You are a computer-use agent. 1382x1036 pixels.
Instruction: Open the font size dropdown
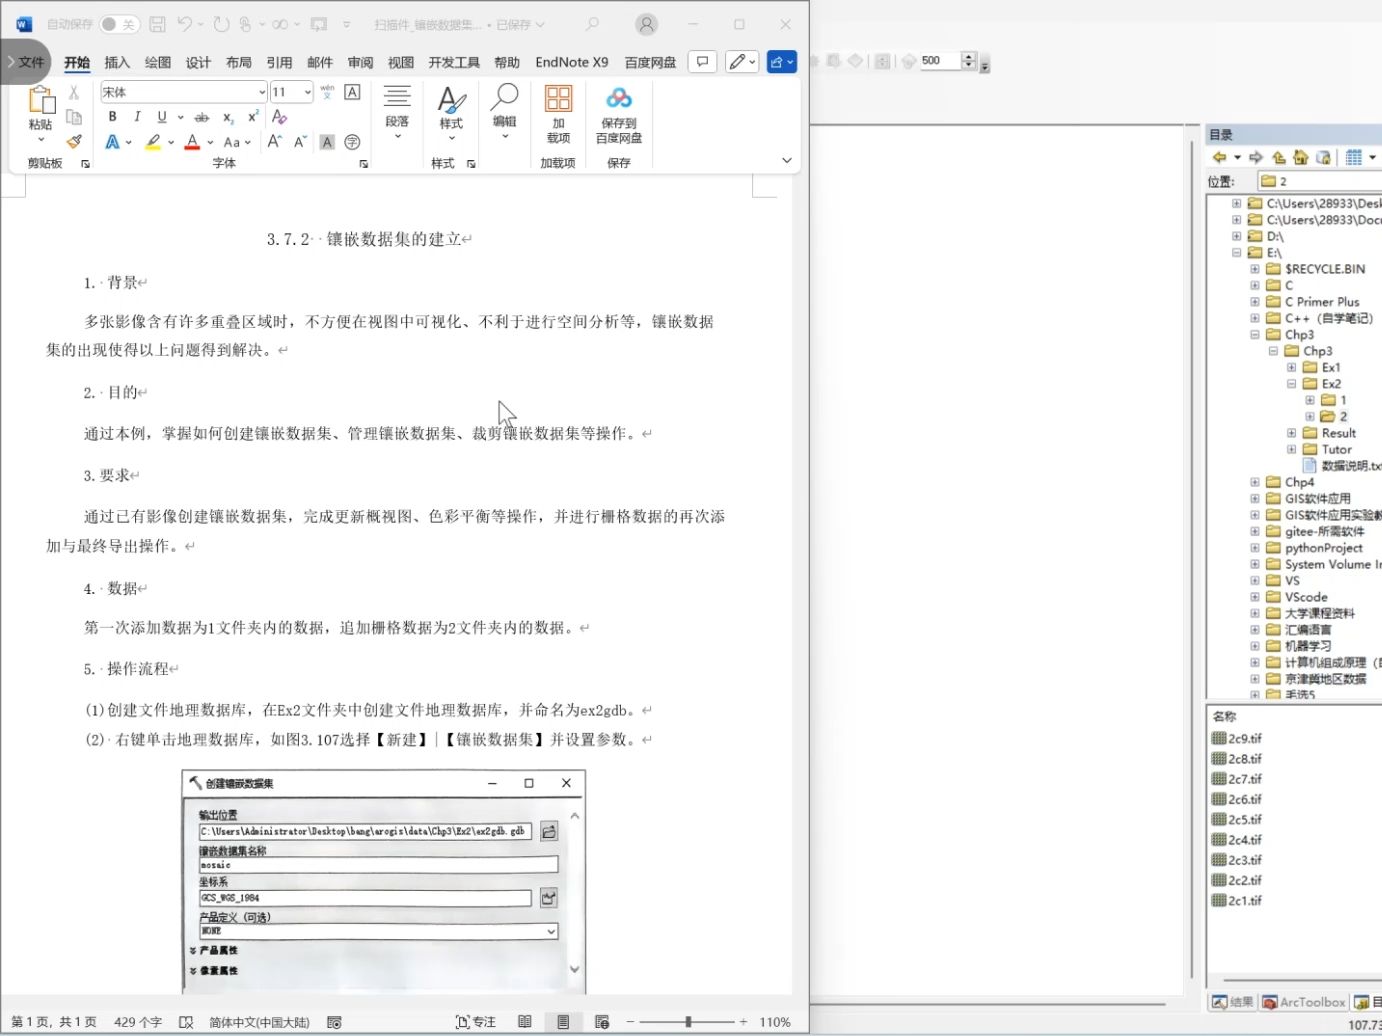pyautogui.click(x=308, y=92)
